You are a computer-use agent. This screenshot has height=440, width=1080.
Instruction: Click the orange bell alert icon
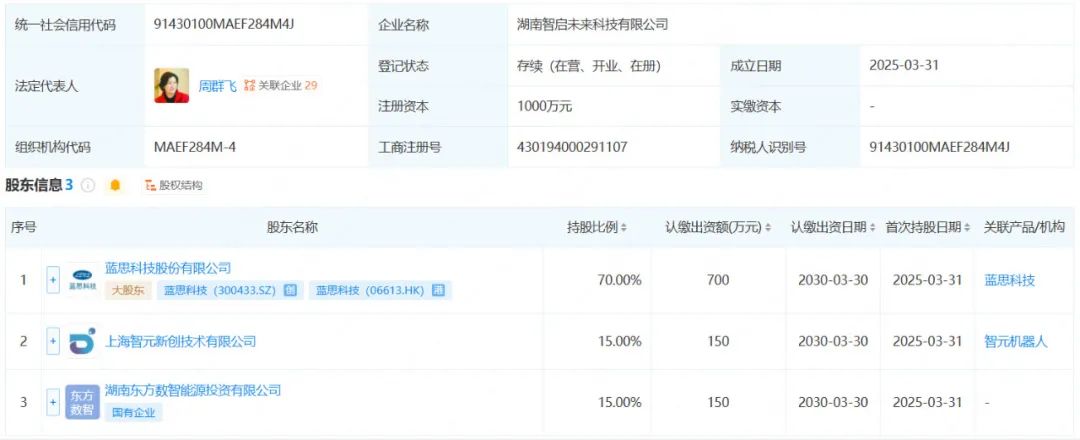(115, 185)
